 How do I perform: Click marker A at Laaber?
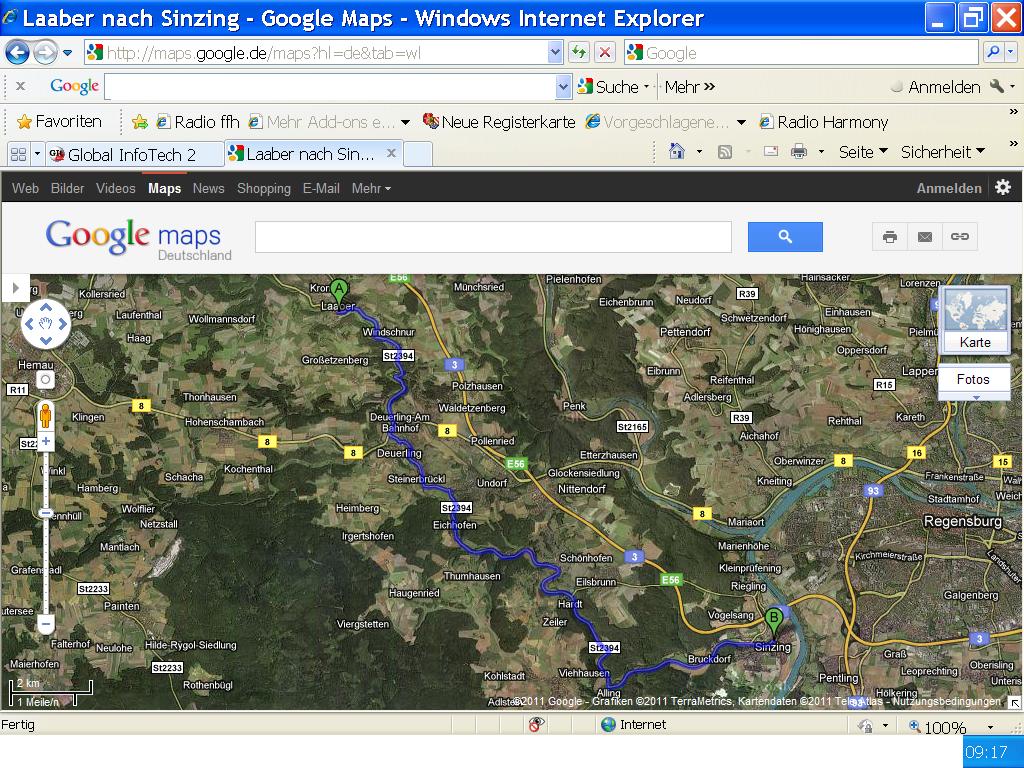[338, 292]
